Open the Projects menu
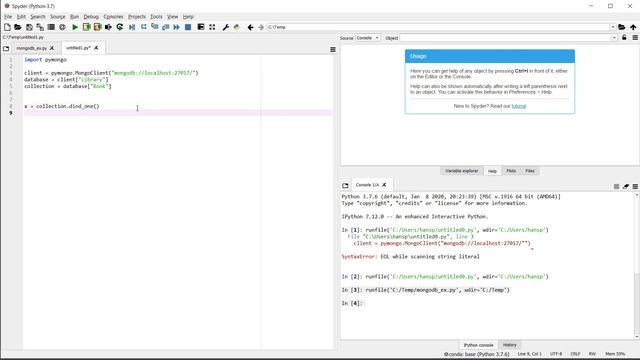 [137, 17]
